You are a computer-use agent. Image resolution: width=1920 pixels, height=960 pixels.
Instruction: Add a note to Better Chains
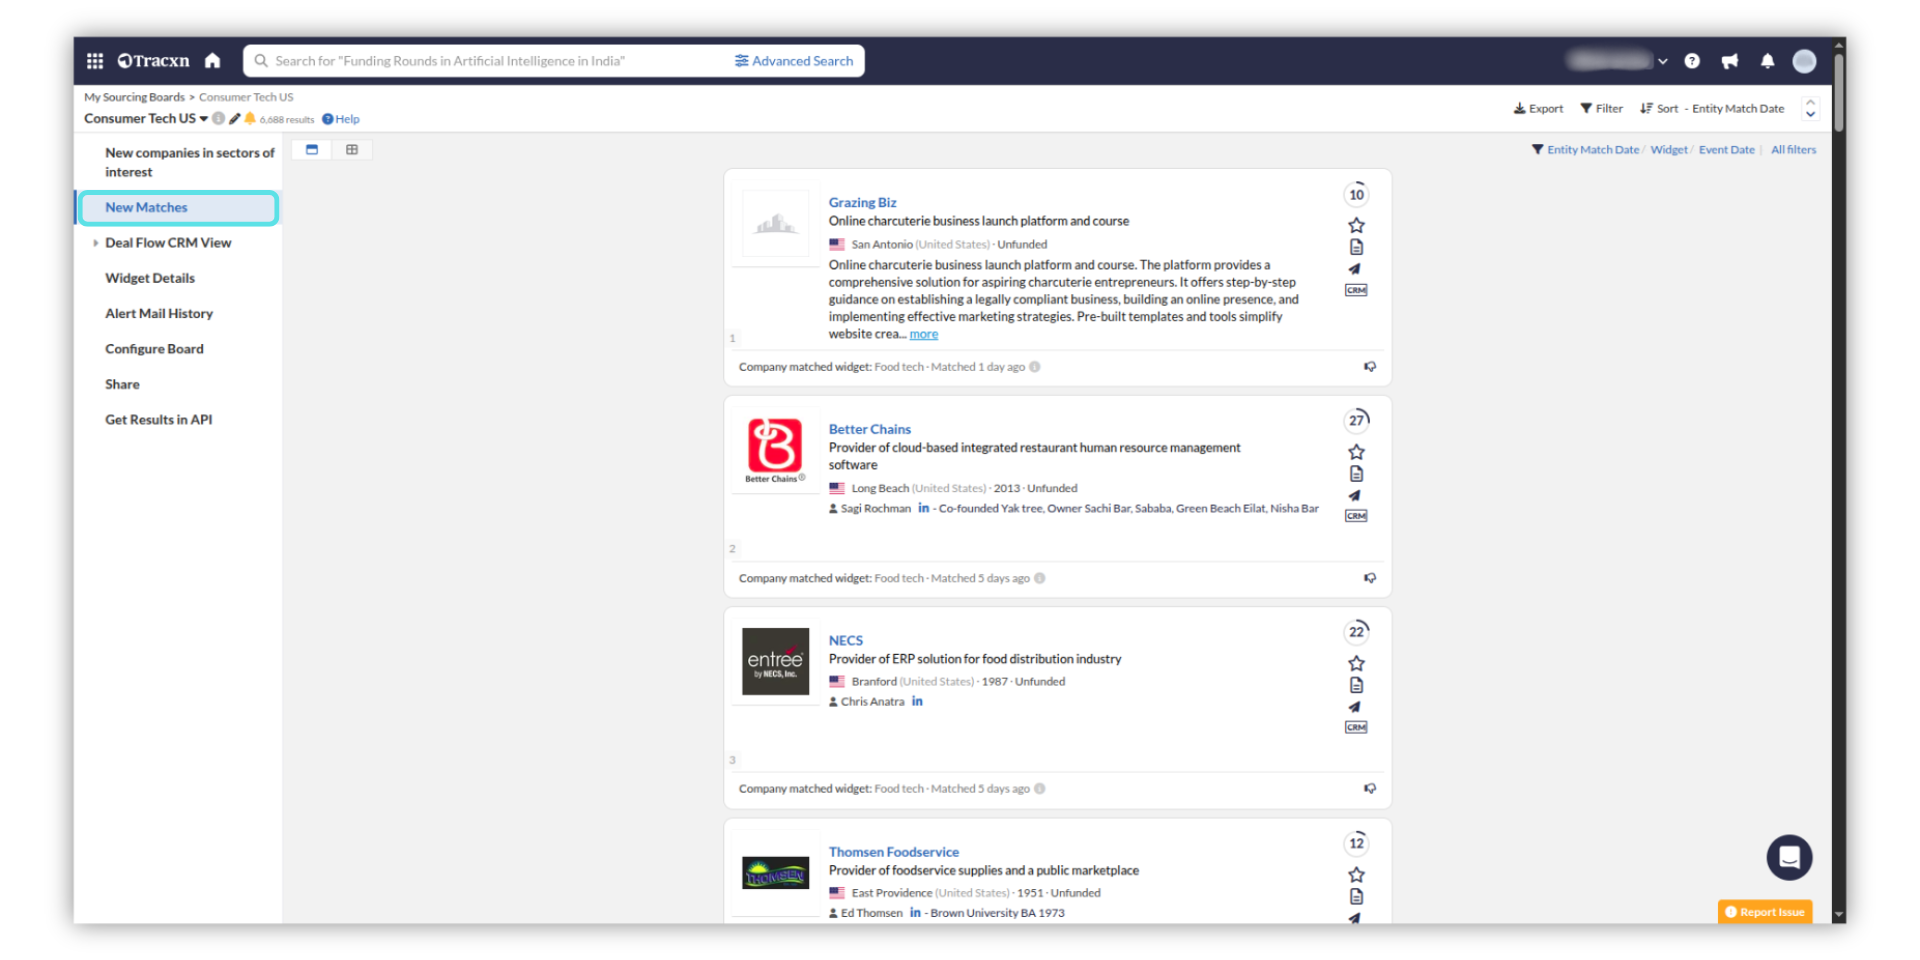tap(1356, 474)
